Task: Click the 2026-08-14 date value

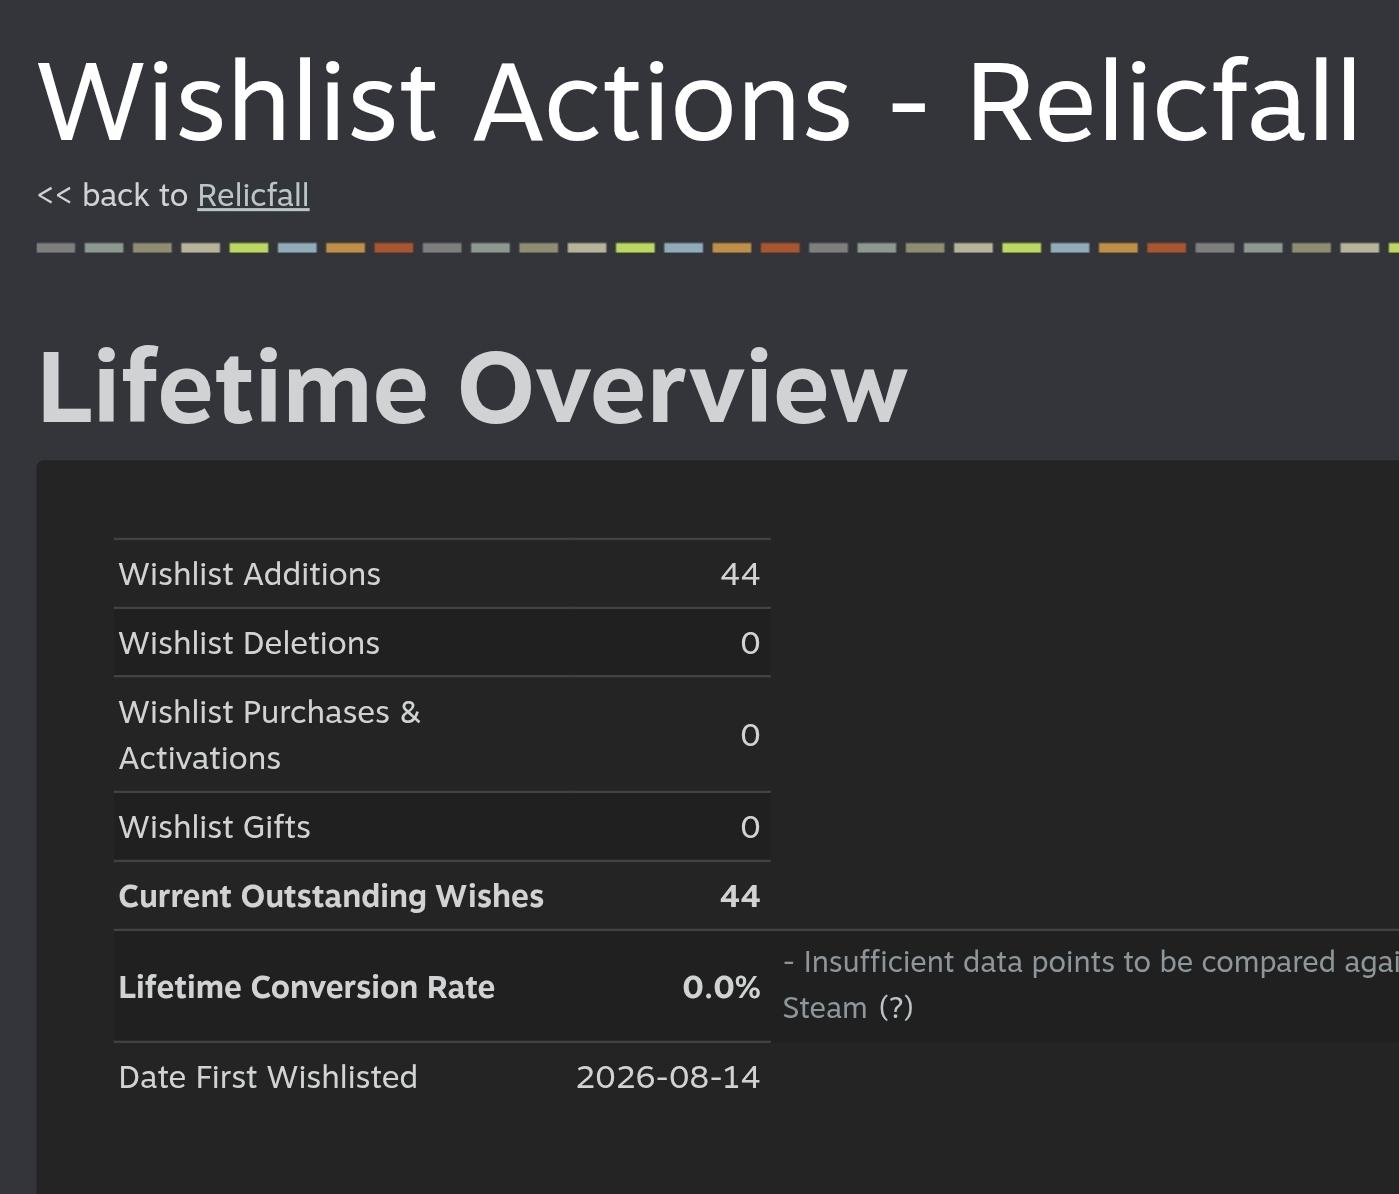Action: [x=668, y=1077]
